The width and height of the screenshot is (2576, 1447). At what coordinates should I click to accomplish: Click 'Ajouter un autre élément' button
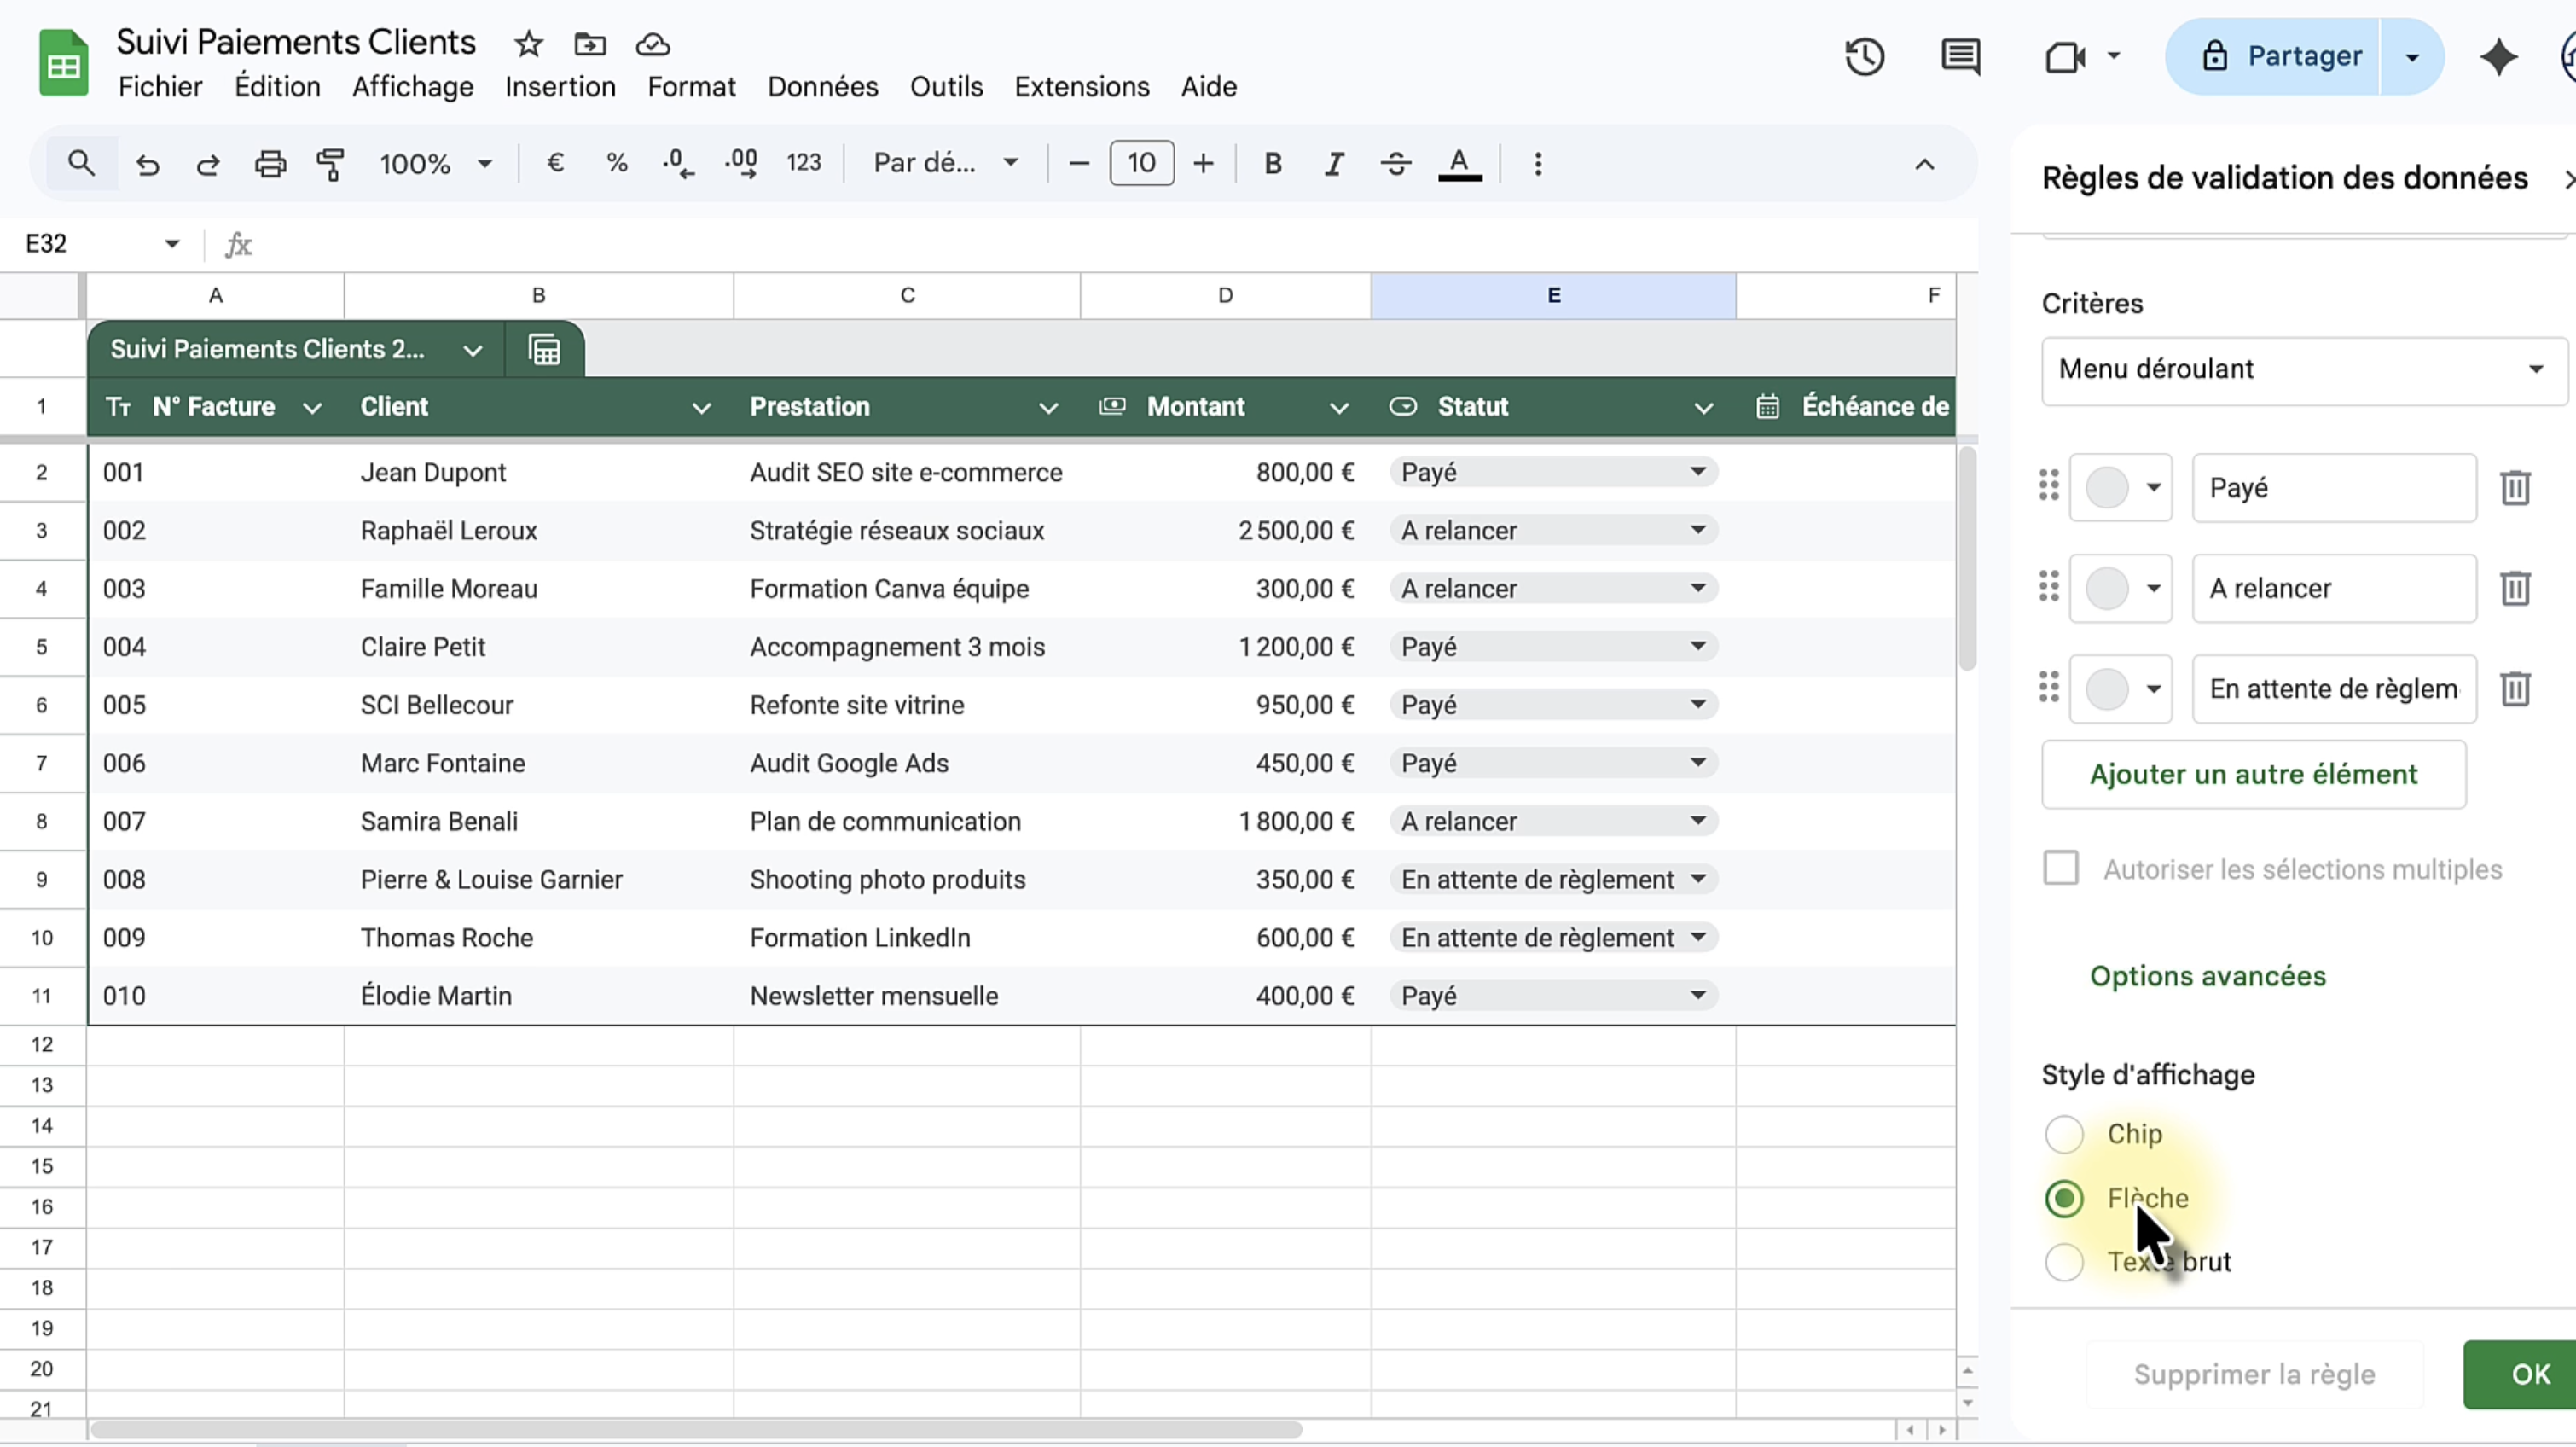(2253, 774)
